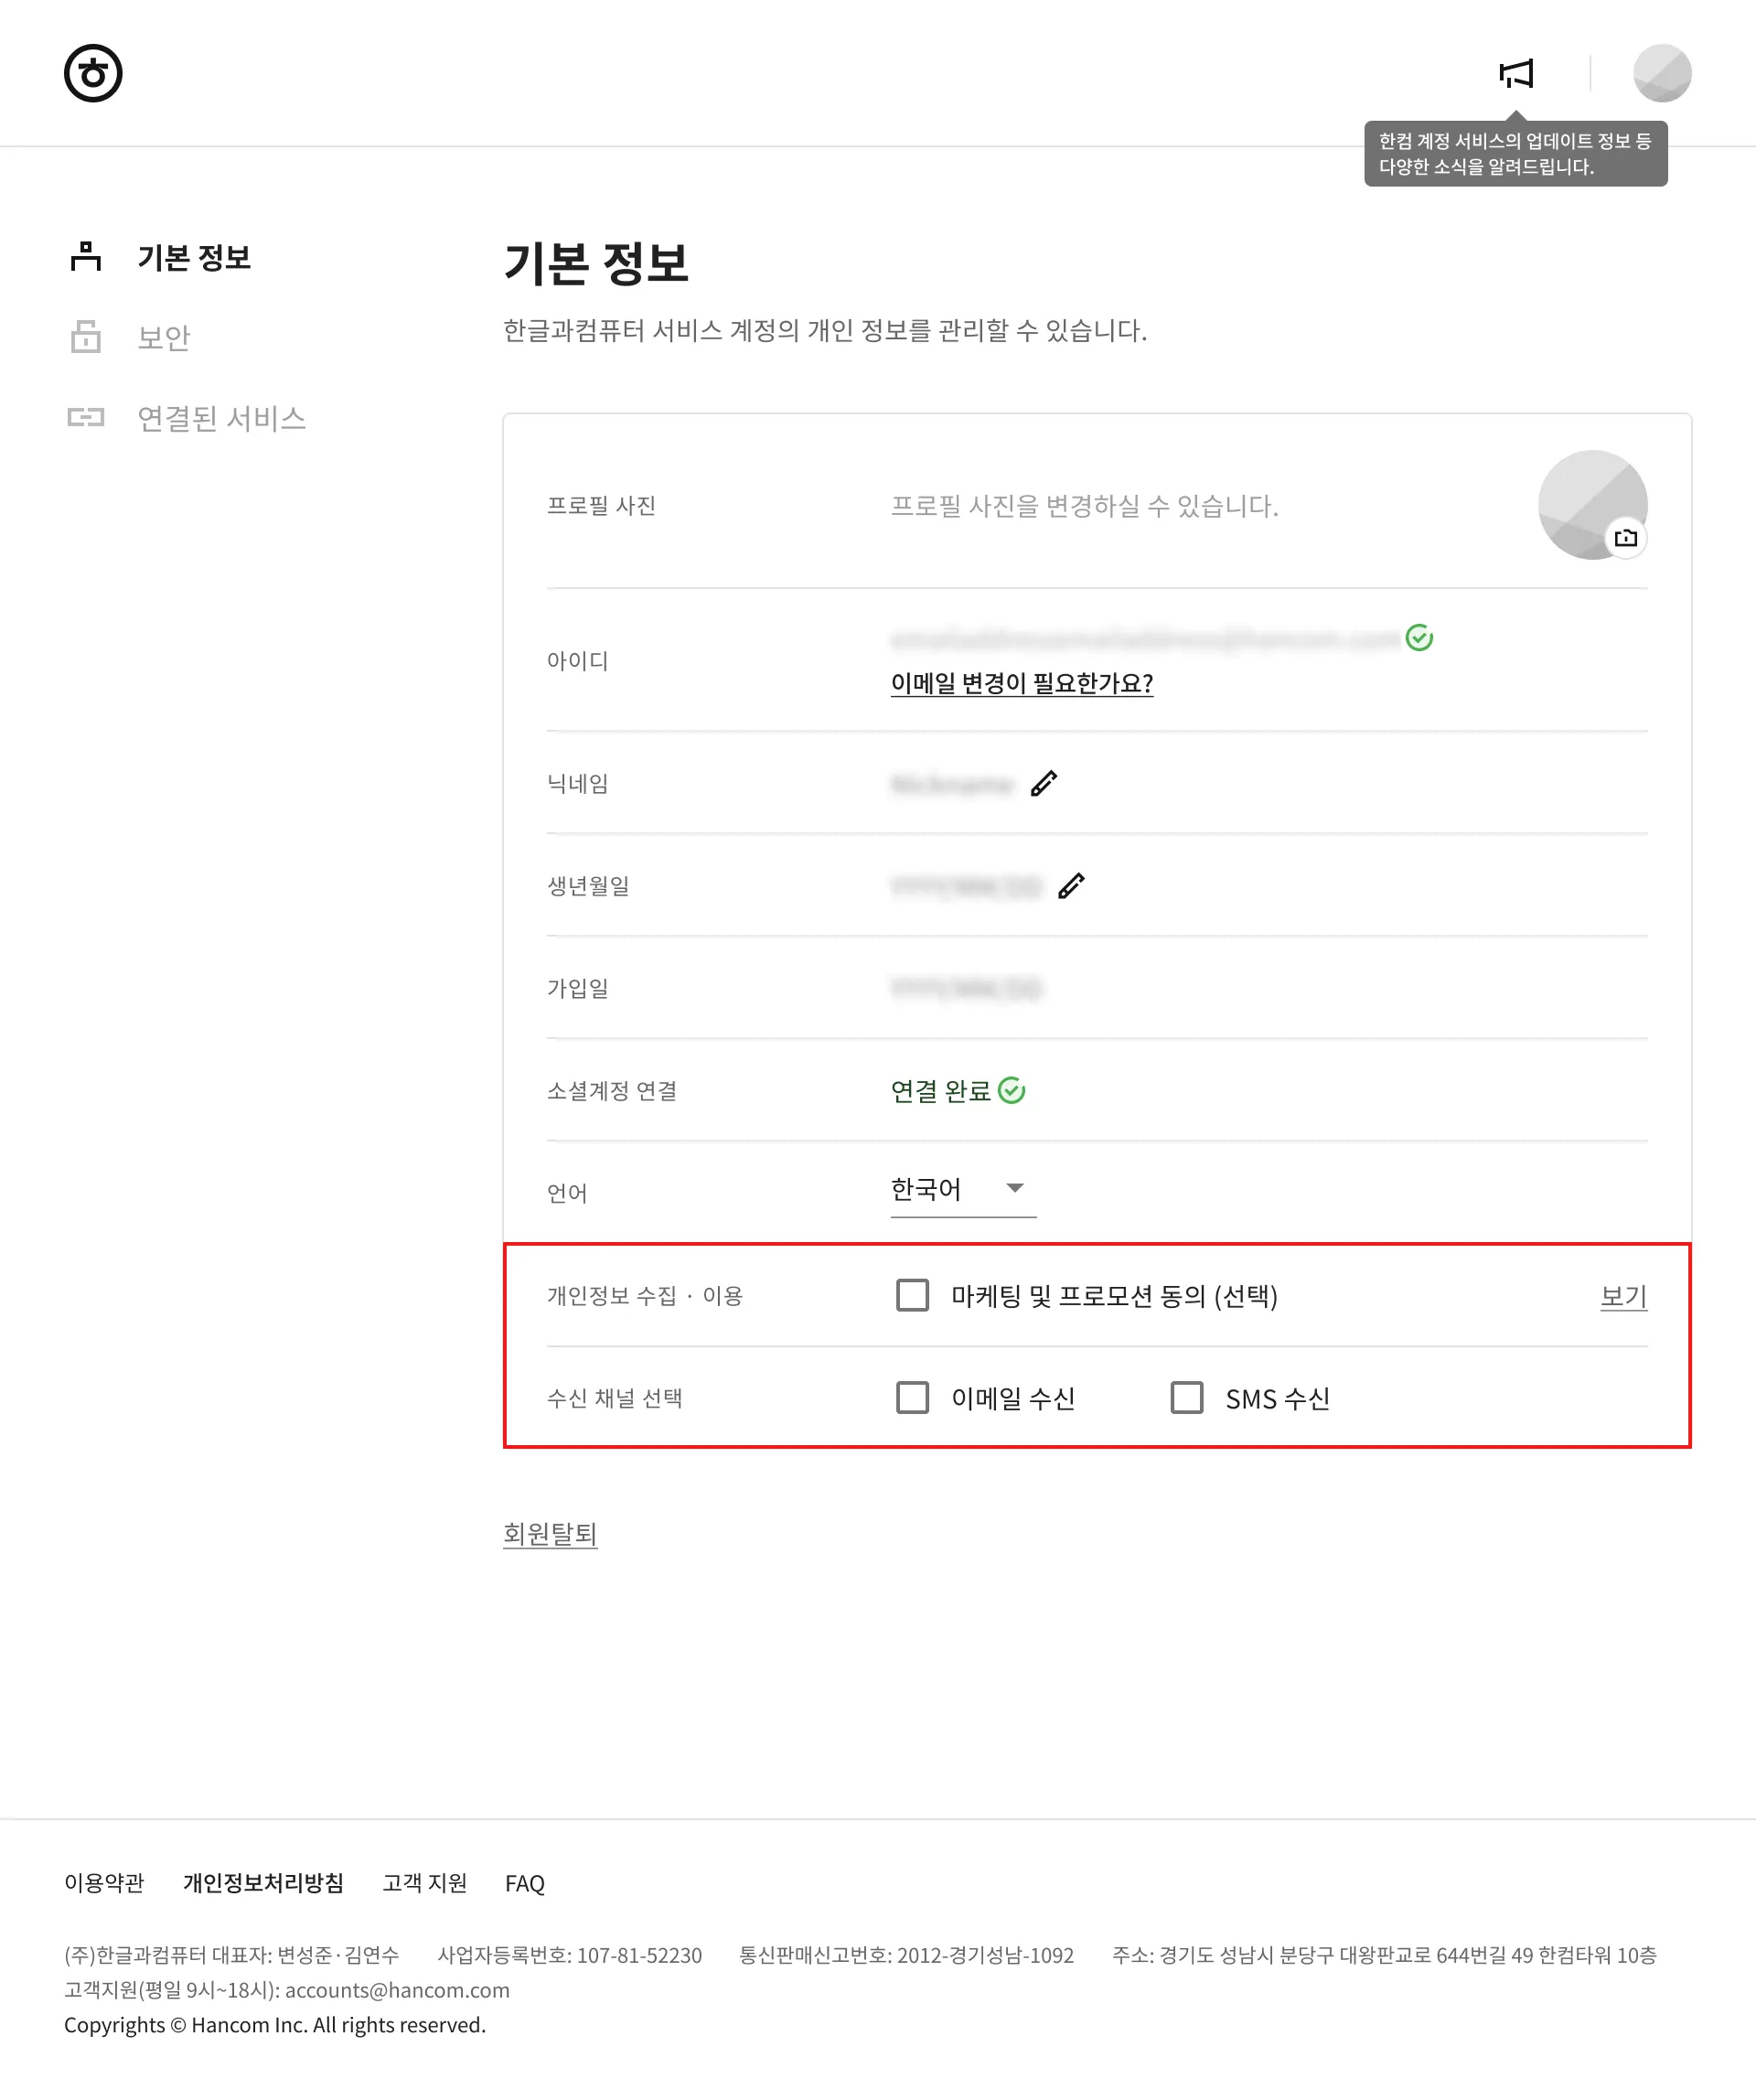Open 개인정보처리방침 in the footer
This screenshot has width=1756, height=2100.
[x=263, y=1883]
